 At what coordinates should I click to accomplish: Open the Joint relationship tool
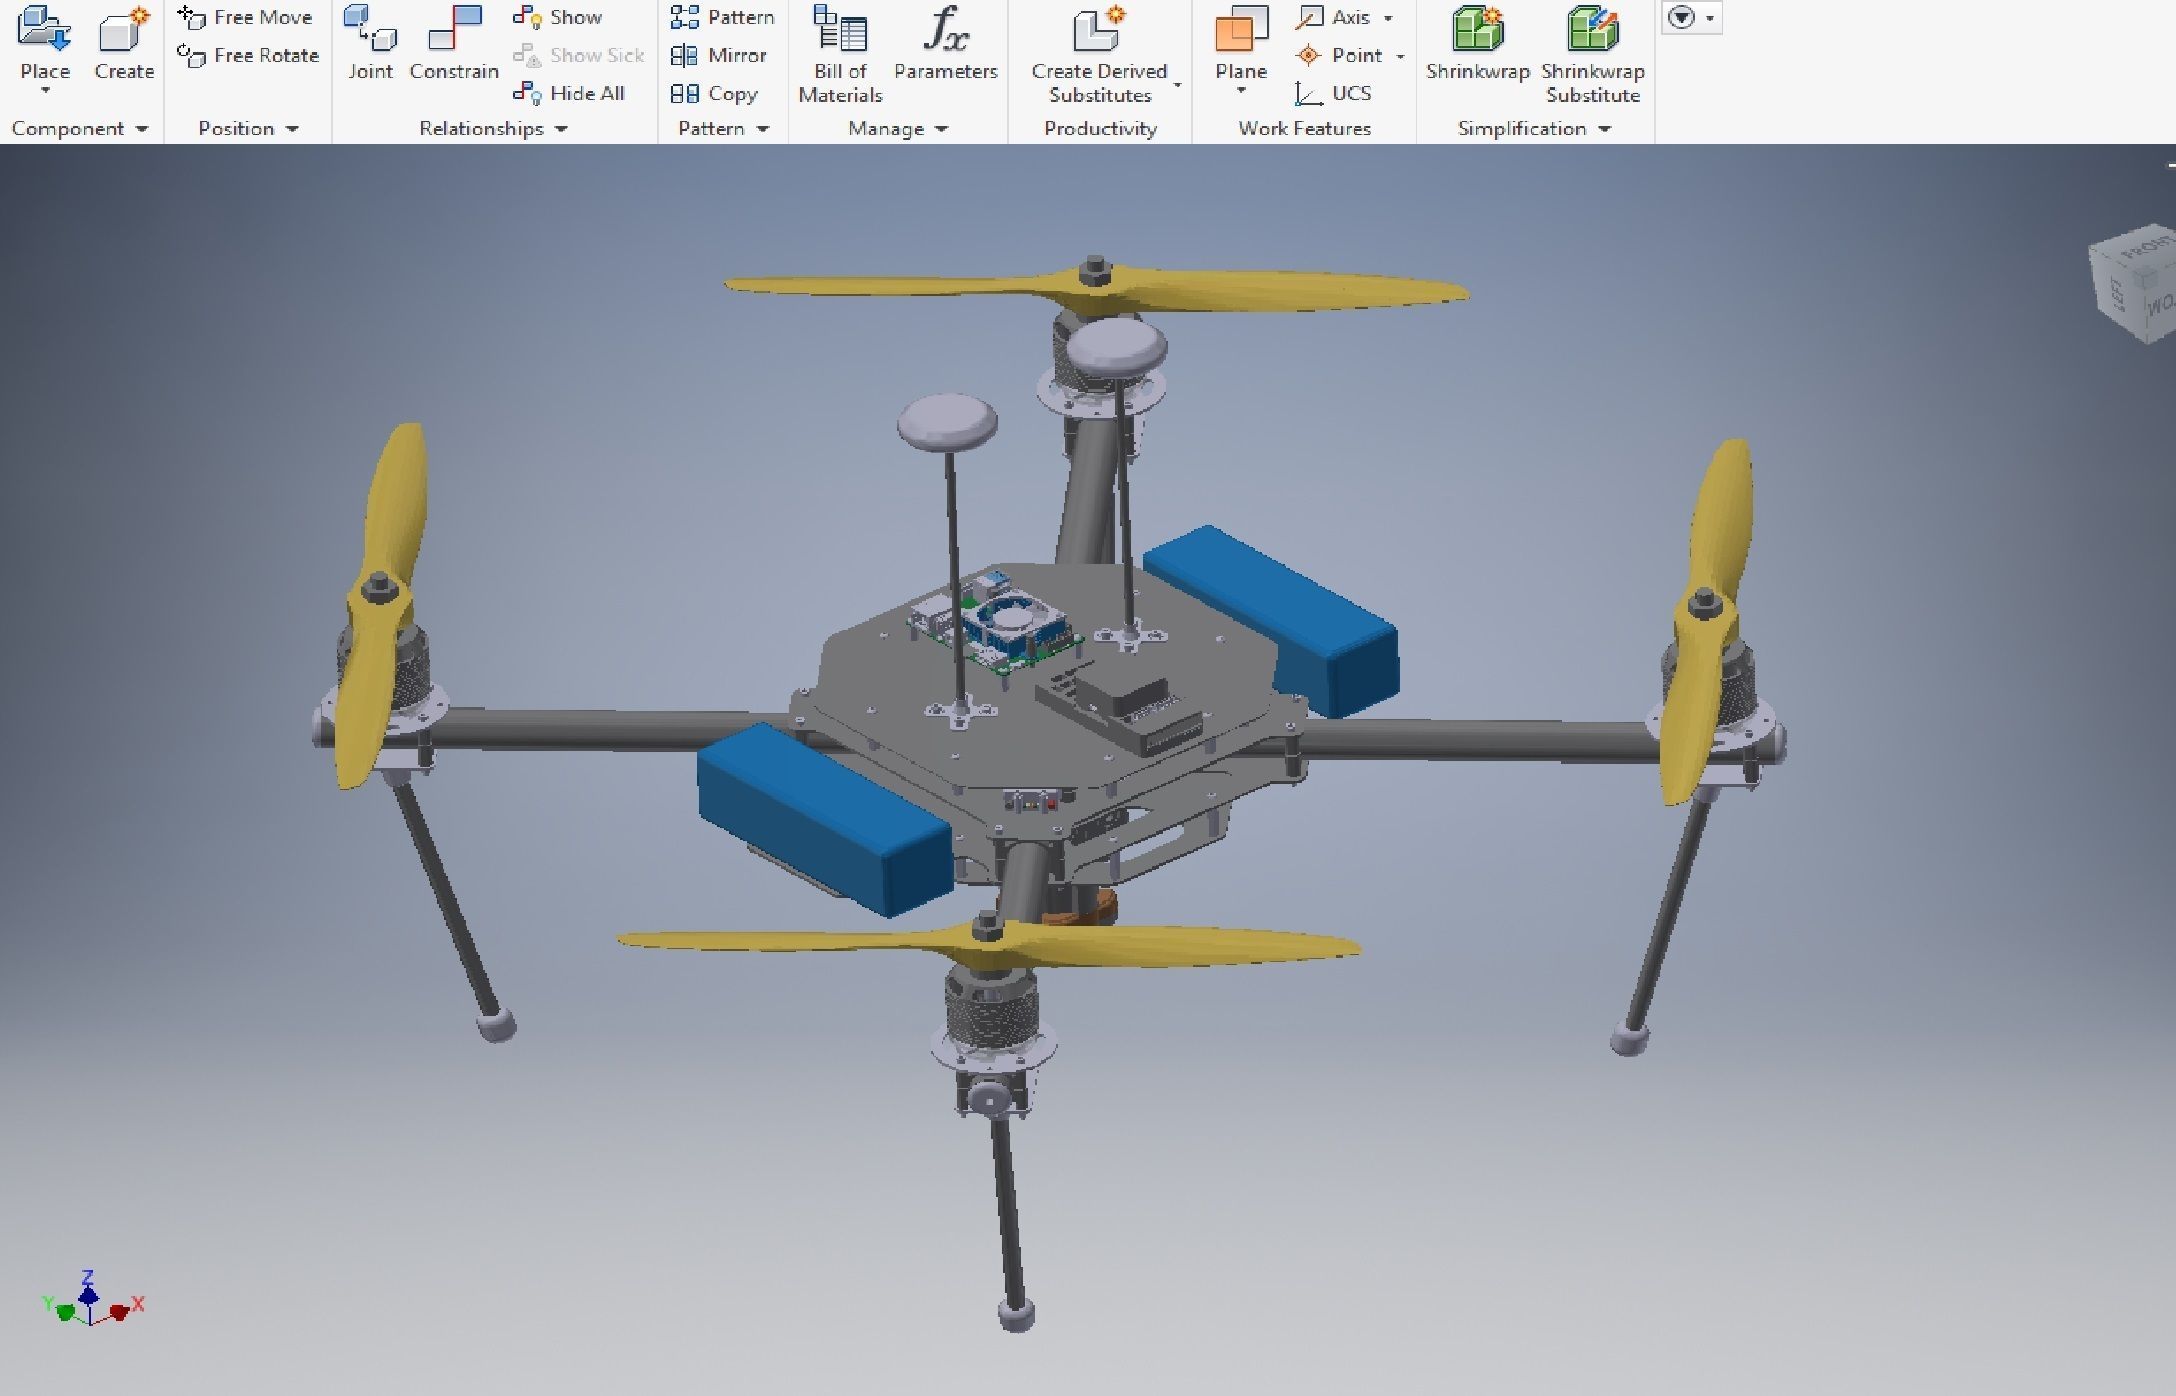coord(370,42)
